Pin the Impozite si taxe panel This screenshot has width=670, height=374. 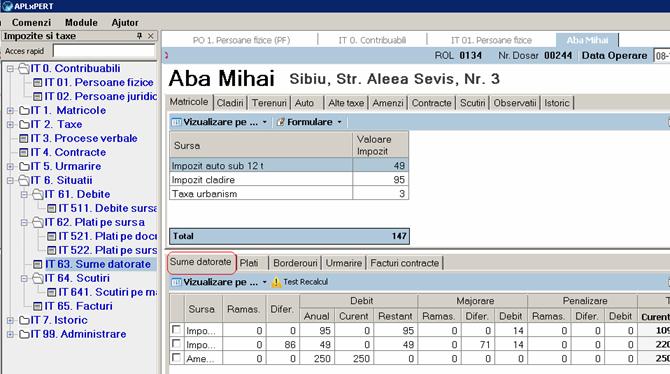point(139,36)
